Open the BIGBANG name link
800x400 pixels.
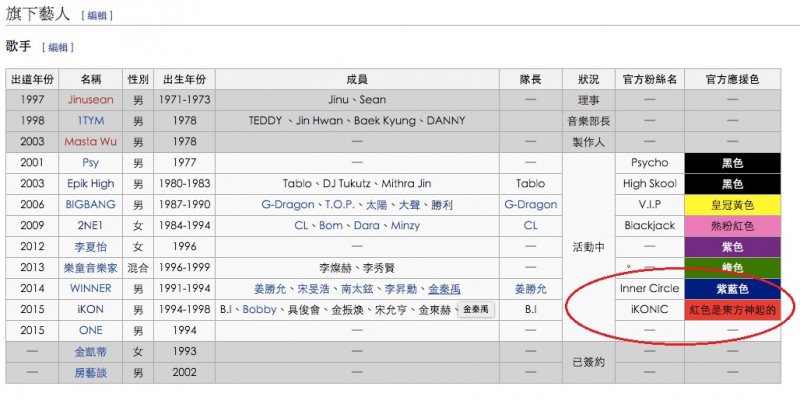[91, 205]
